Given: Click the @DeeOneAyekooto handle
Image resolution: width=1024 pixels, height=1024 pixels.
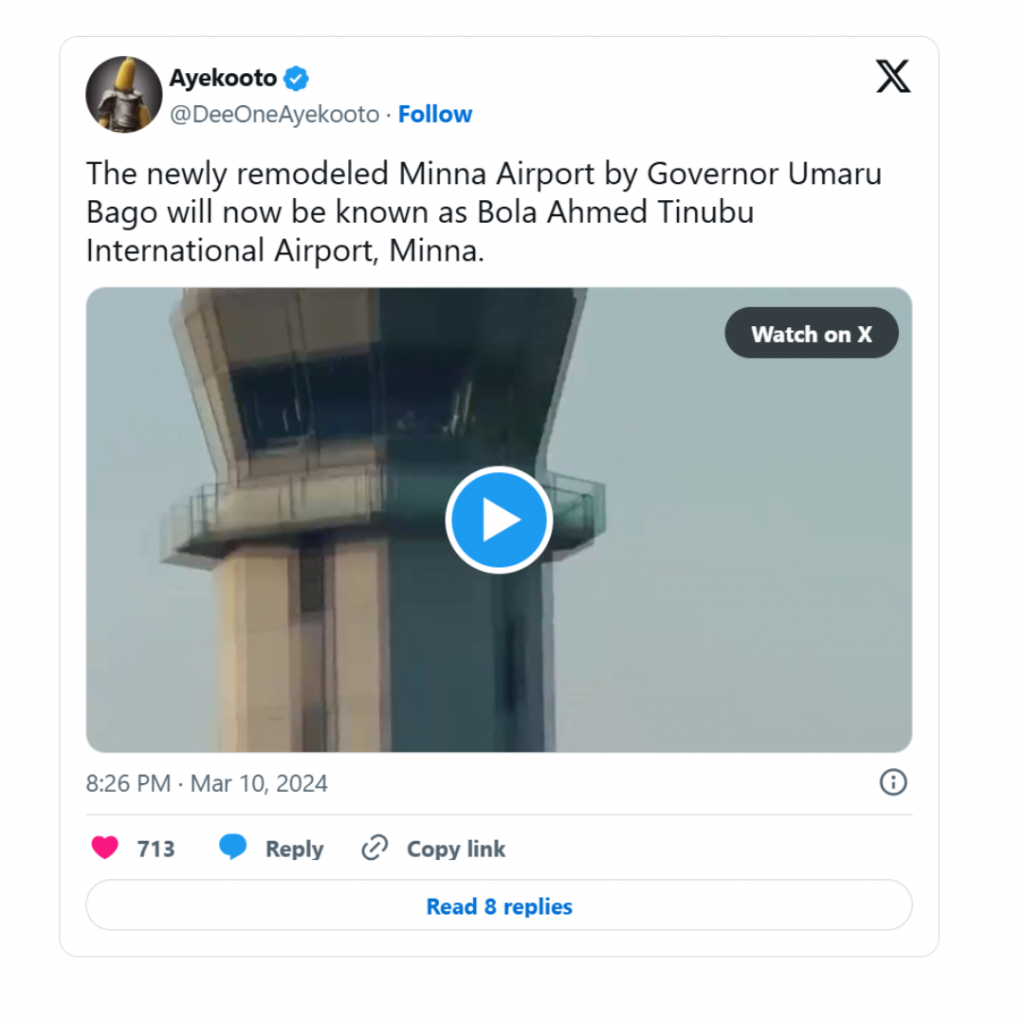Looking at the screenshot, I should point(274,115).
